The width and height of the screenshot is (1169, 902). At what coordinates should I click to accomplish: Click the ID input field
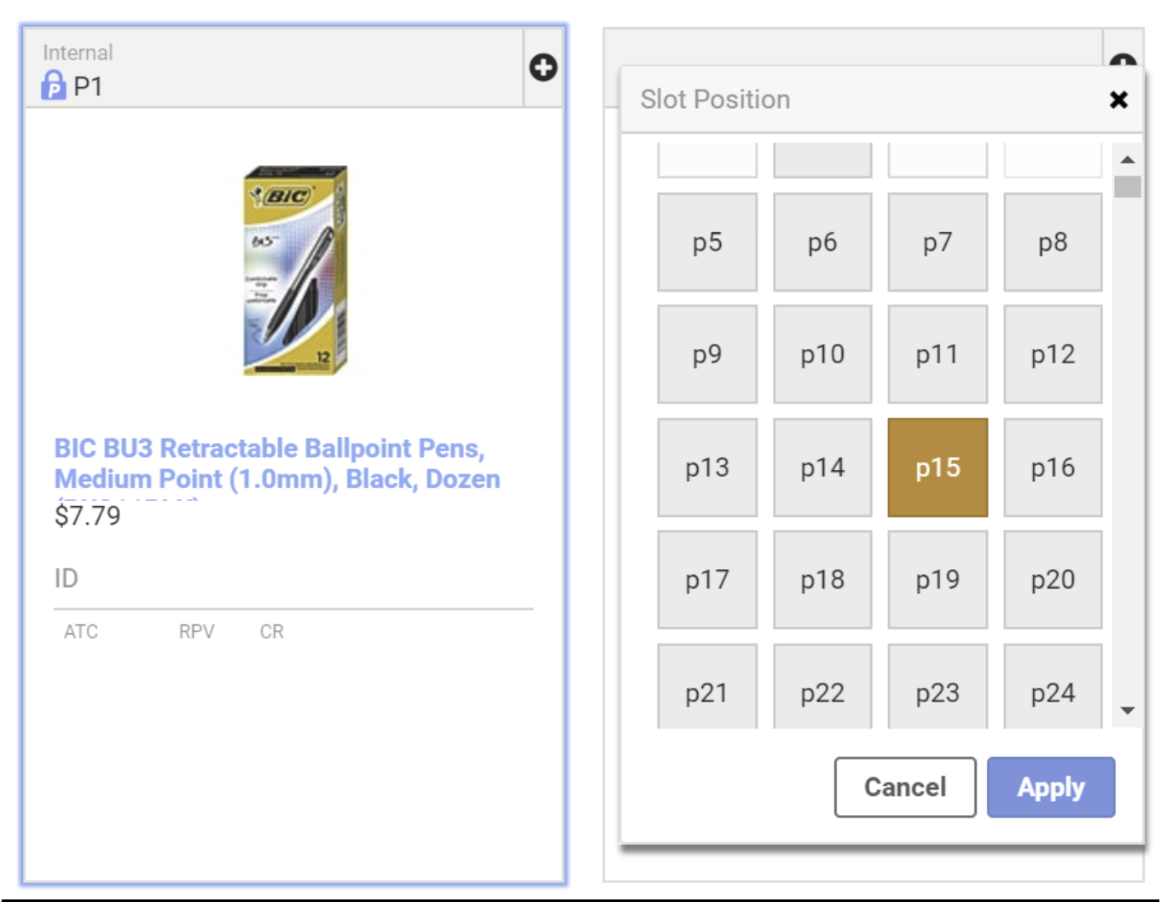[x=293, y=579]
